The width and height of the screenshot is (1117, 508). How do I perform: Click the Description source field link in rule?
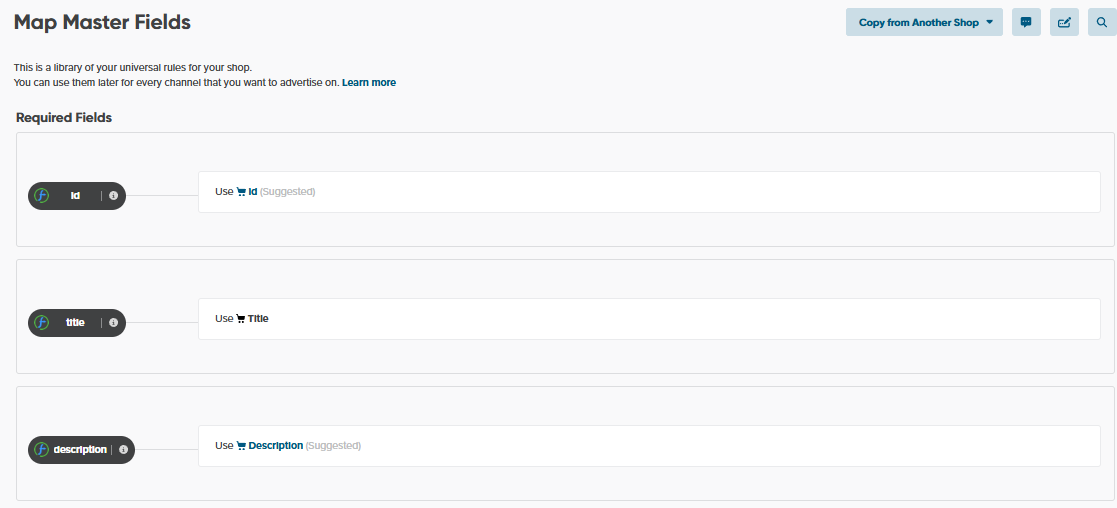(x=275, y=446)
